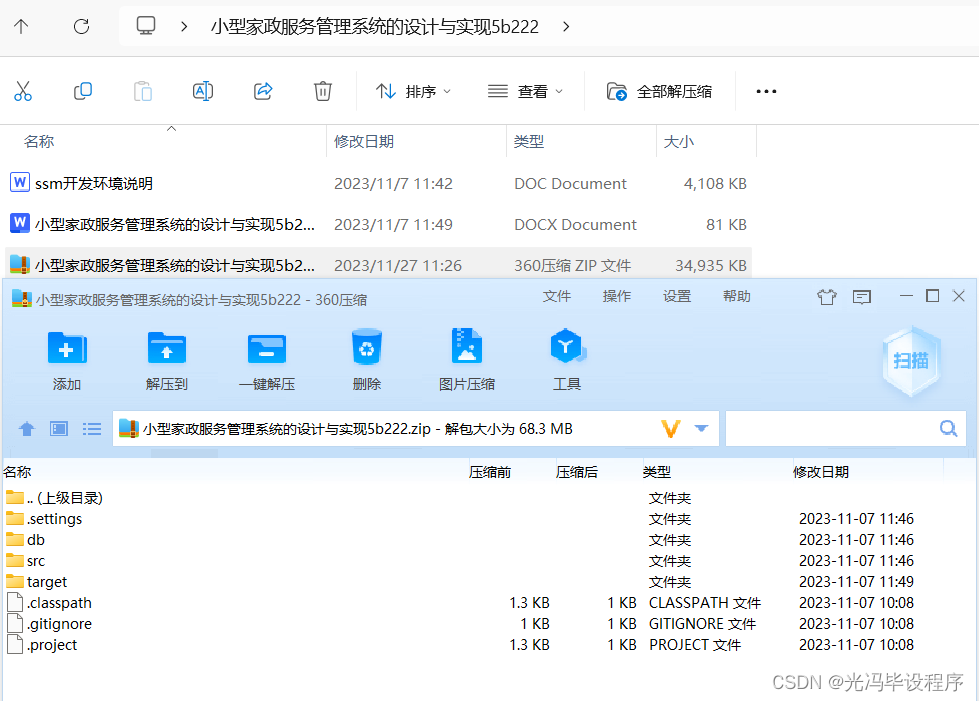Switch to large icon view in 360压缩
This screenshot has width=979, height=701.
58,428
